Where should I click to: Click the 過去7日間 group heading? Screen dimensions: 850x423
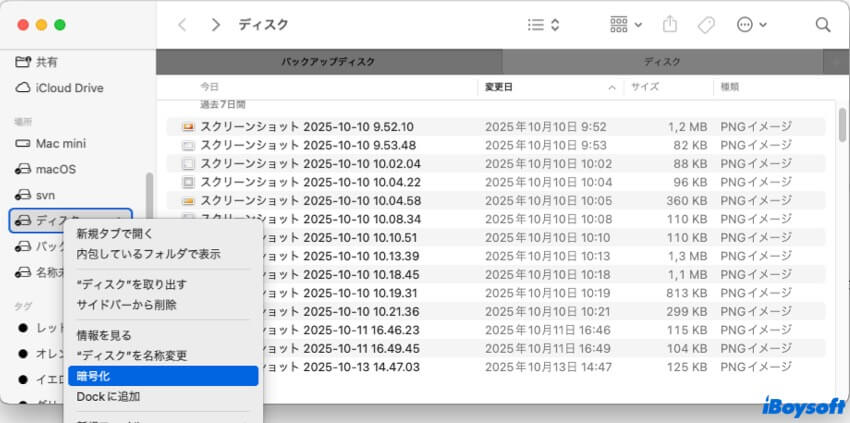[223, 104]
